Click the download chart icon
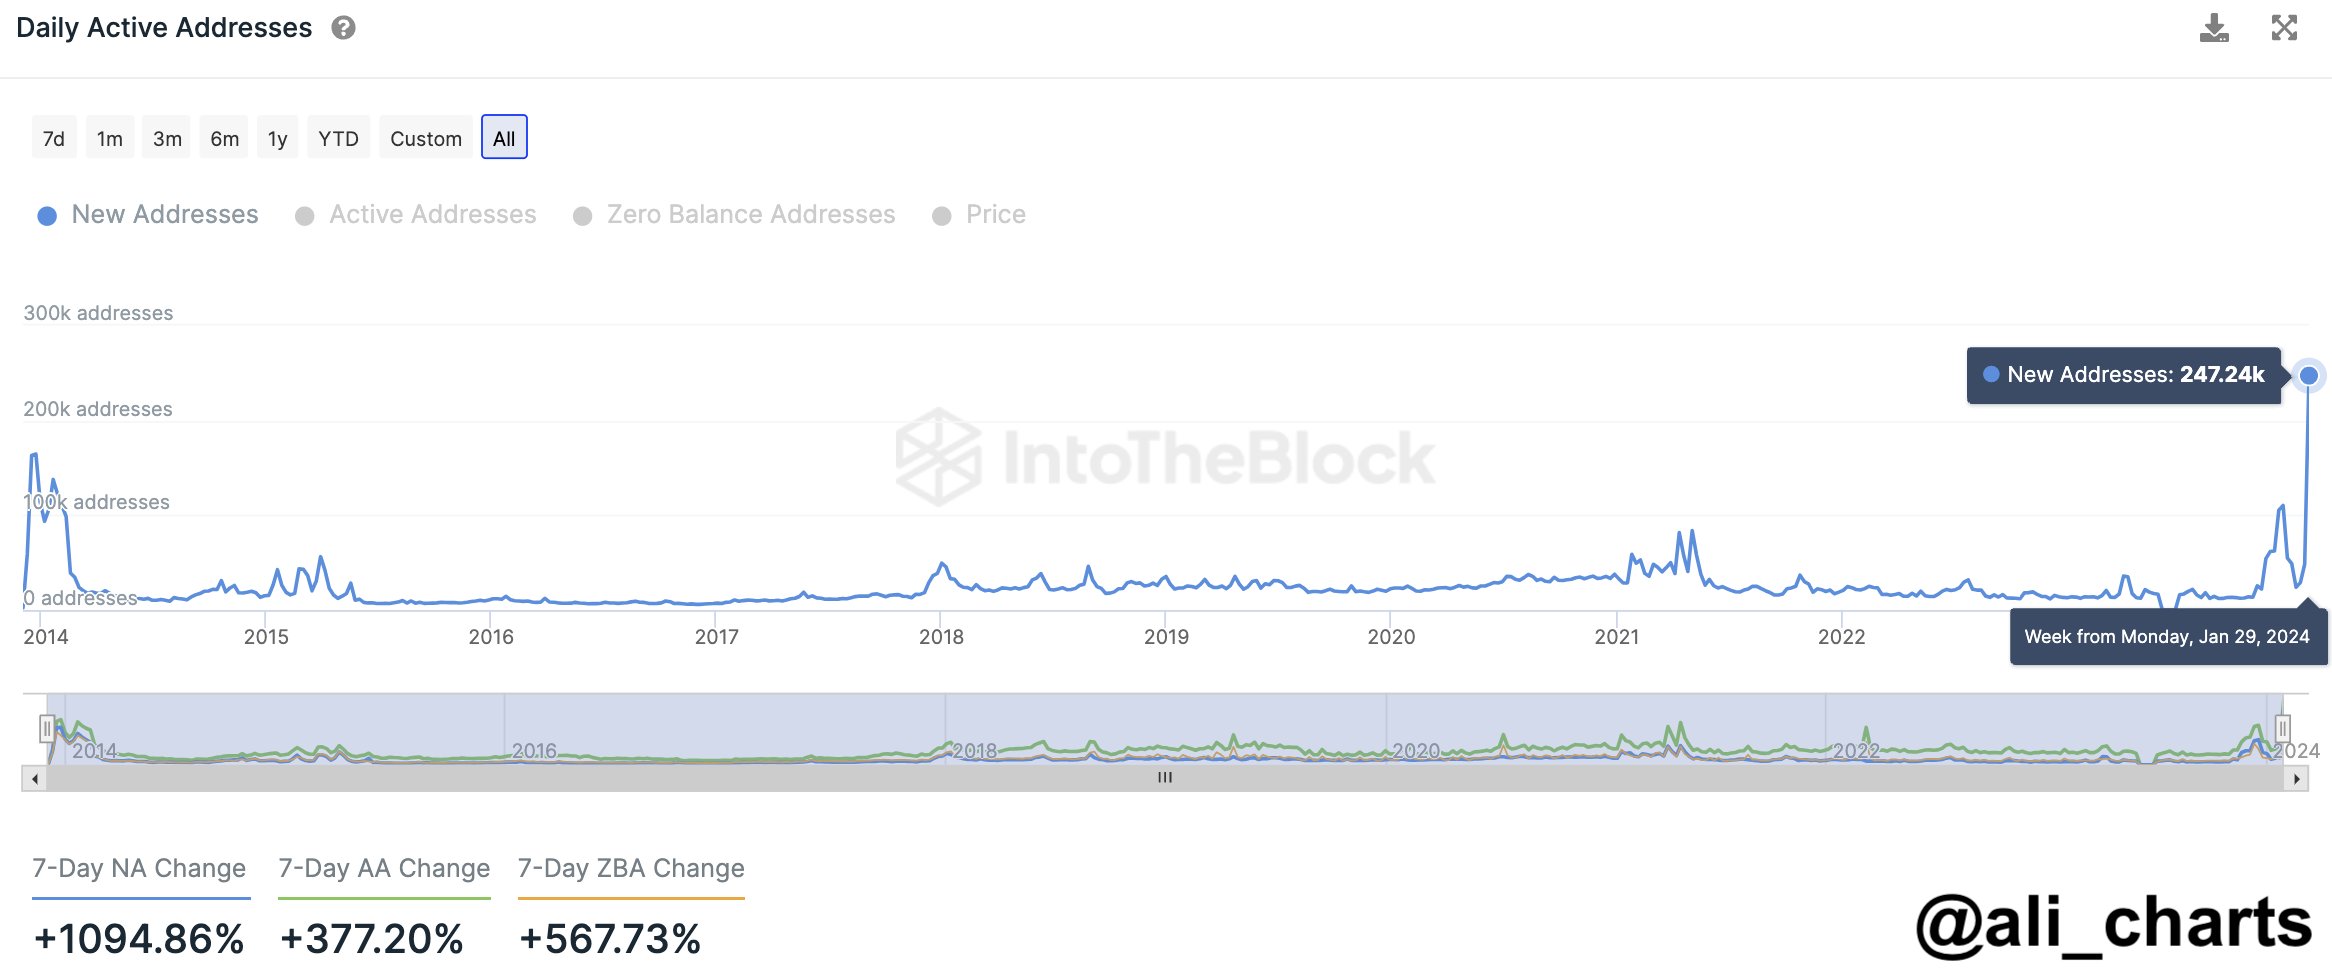 click(2214, 28)
